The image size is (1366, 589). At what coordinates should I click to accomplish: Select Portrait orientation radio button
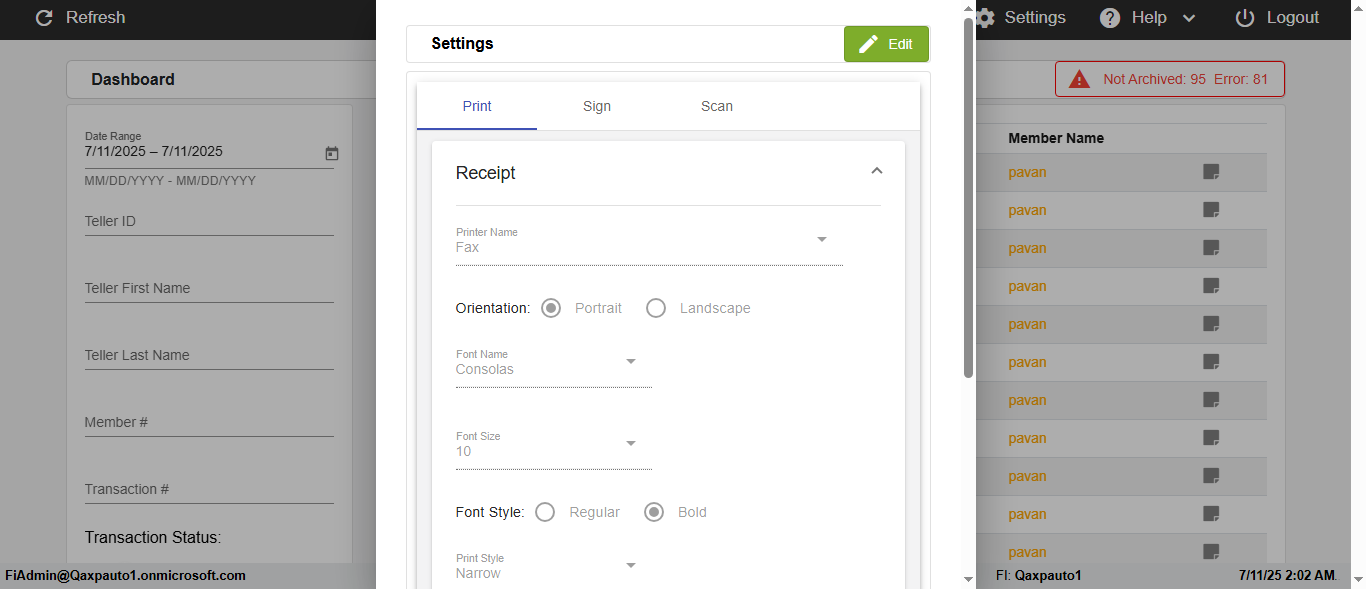coord(551,308)
